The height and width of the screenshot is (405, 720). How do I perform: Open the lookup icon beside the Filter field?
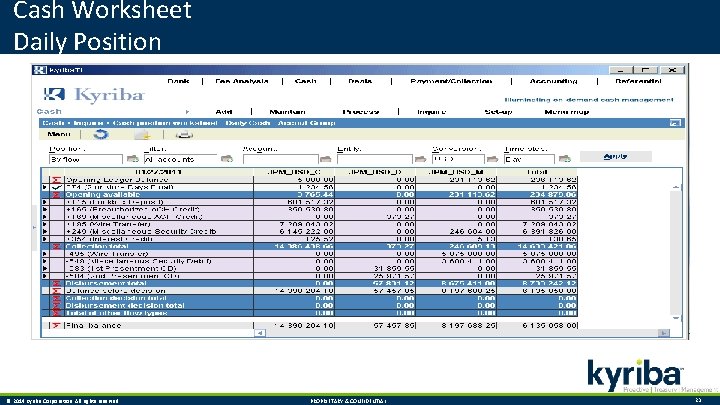[x=227, y=159]
